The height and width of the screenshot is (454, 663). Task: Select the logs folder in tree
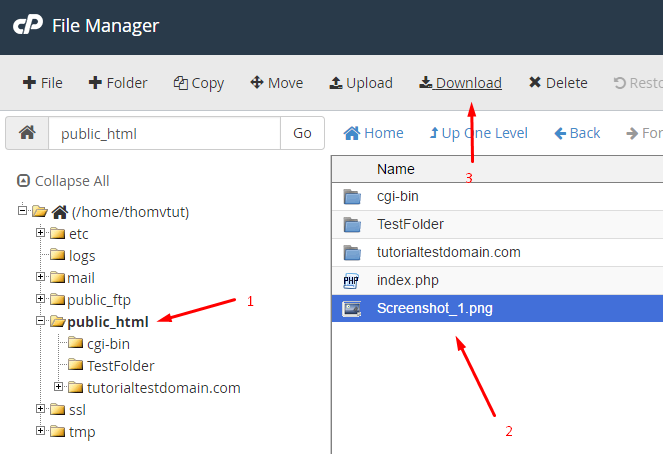[x=82, y=256]
